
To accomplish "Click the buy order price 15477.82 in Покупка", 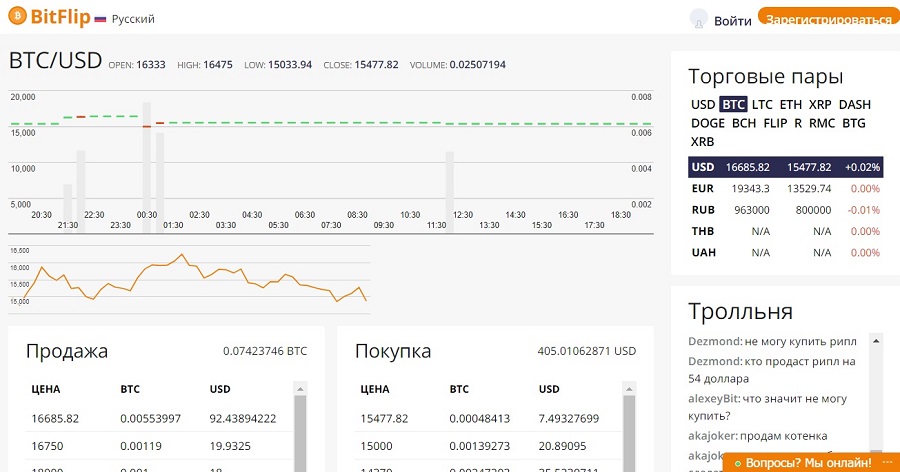I will (384, 419).
